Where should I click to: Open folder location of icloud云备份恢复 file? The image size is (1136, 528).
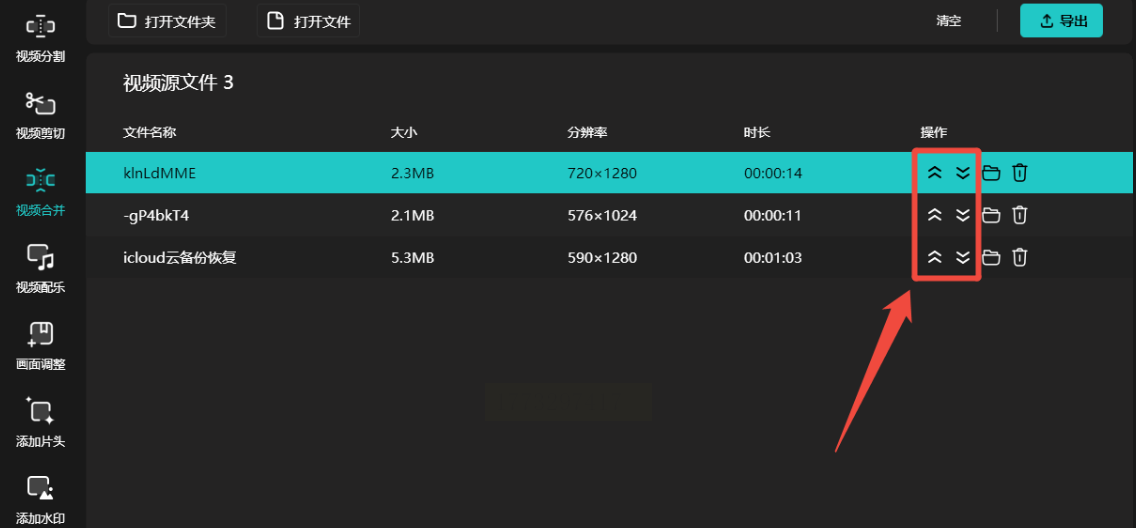991,258
